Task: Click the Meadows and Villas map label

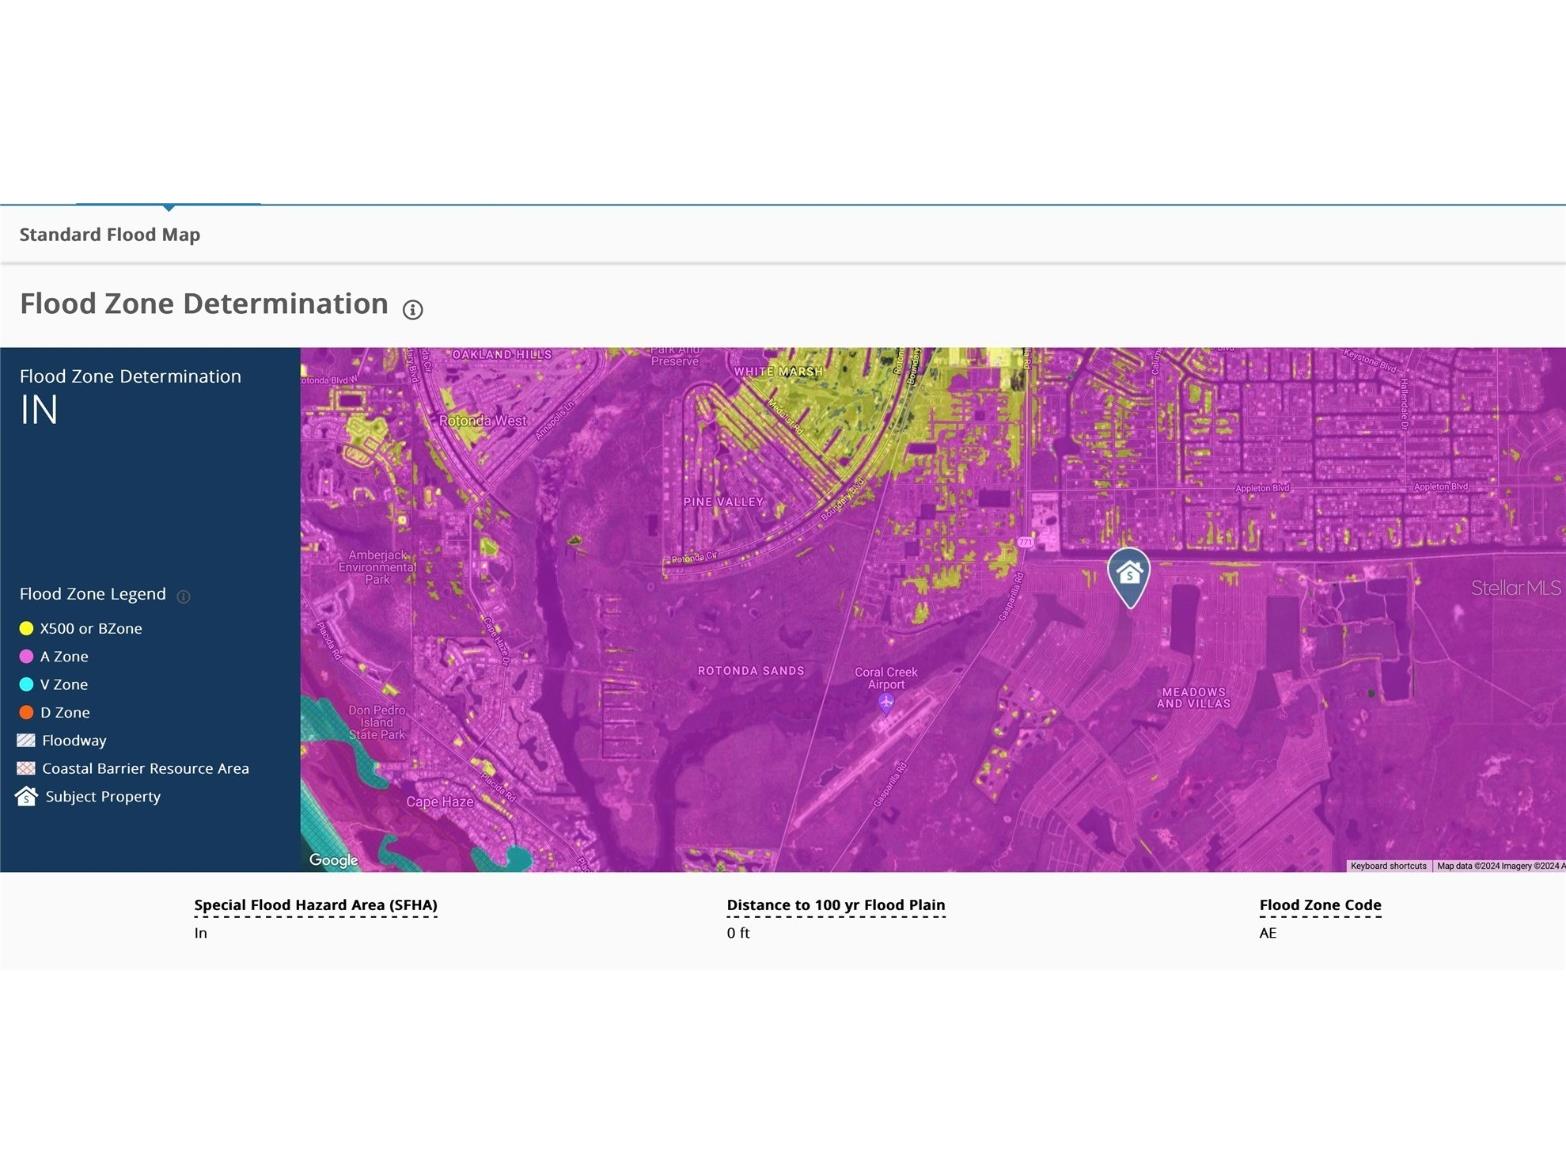Action: pyautogui.click(x=1193, y=698)
